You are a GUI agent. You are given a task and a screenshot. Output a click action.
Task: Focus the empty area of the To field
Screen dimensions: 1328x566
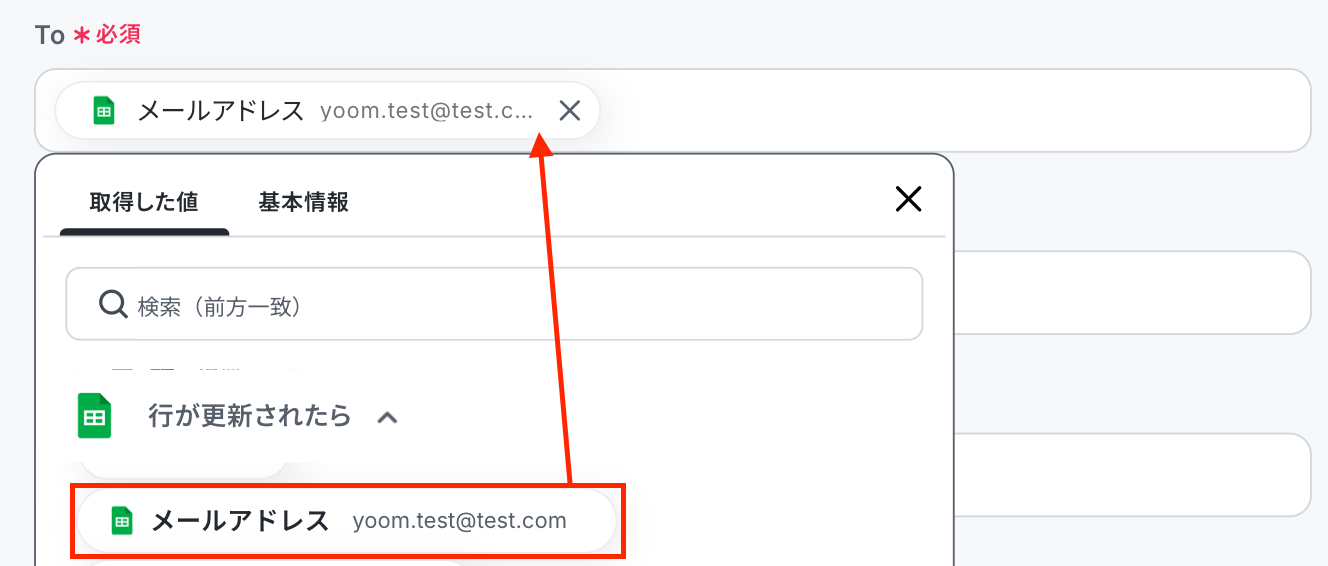(x=950, y=110)
